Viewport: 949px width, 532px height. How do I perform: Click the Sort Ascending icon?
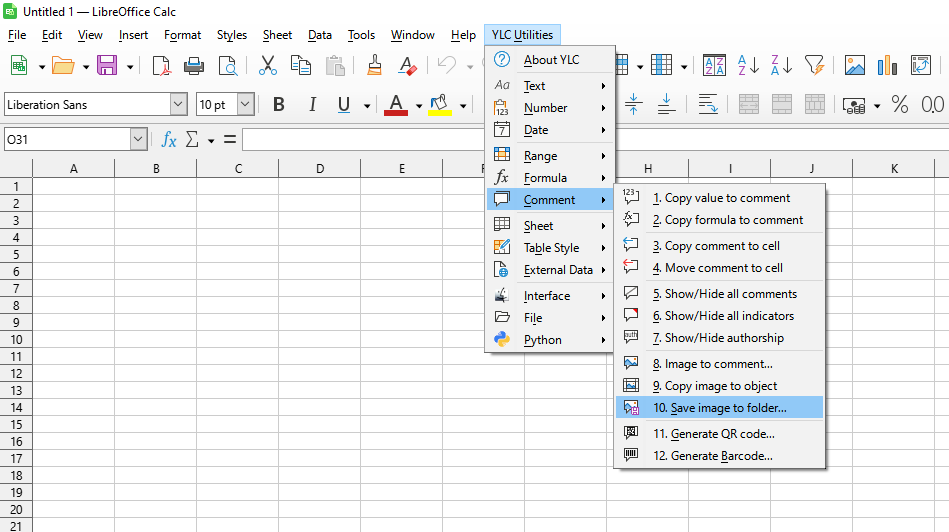748,66
